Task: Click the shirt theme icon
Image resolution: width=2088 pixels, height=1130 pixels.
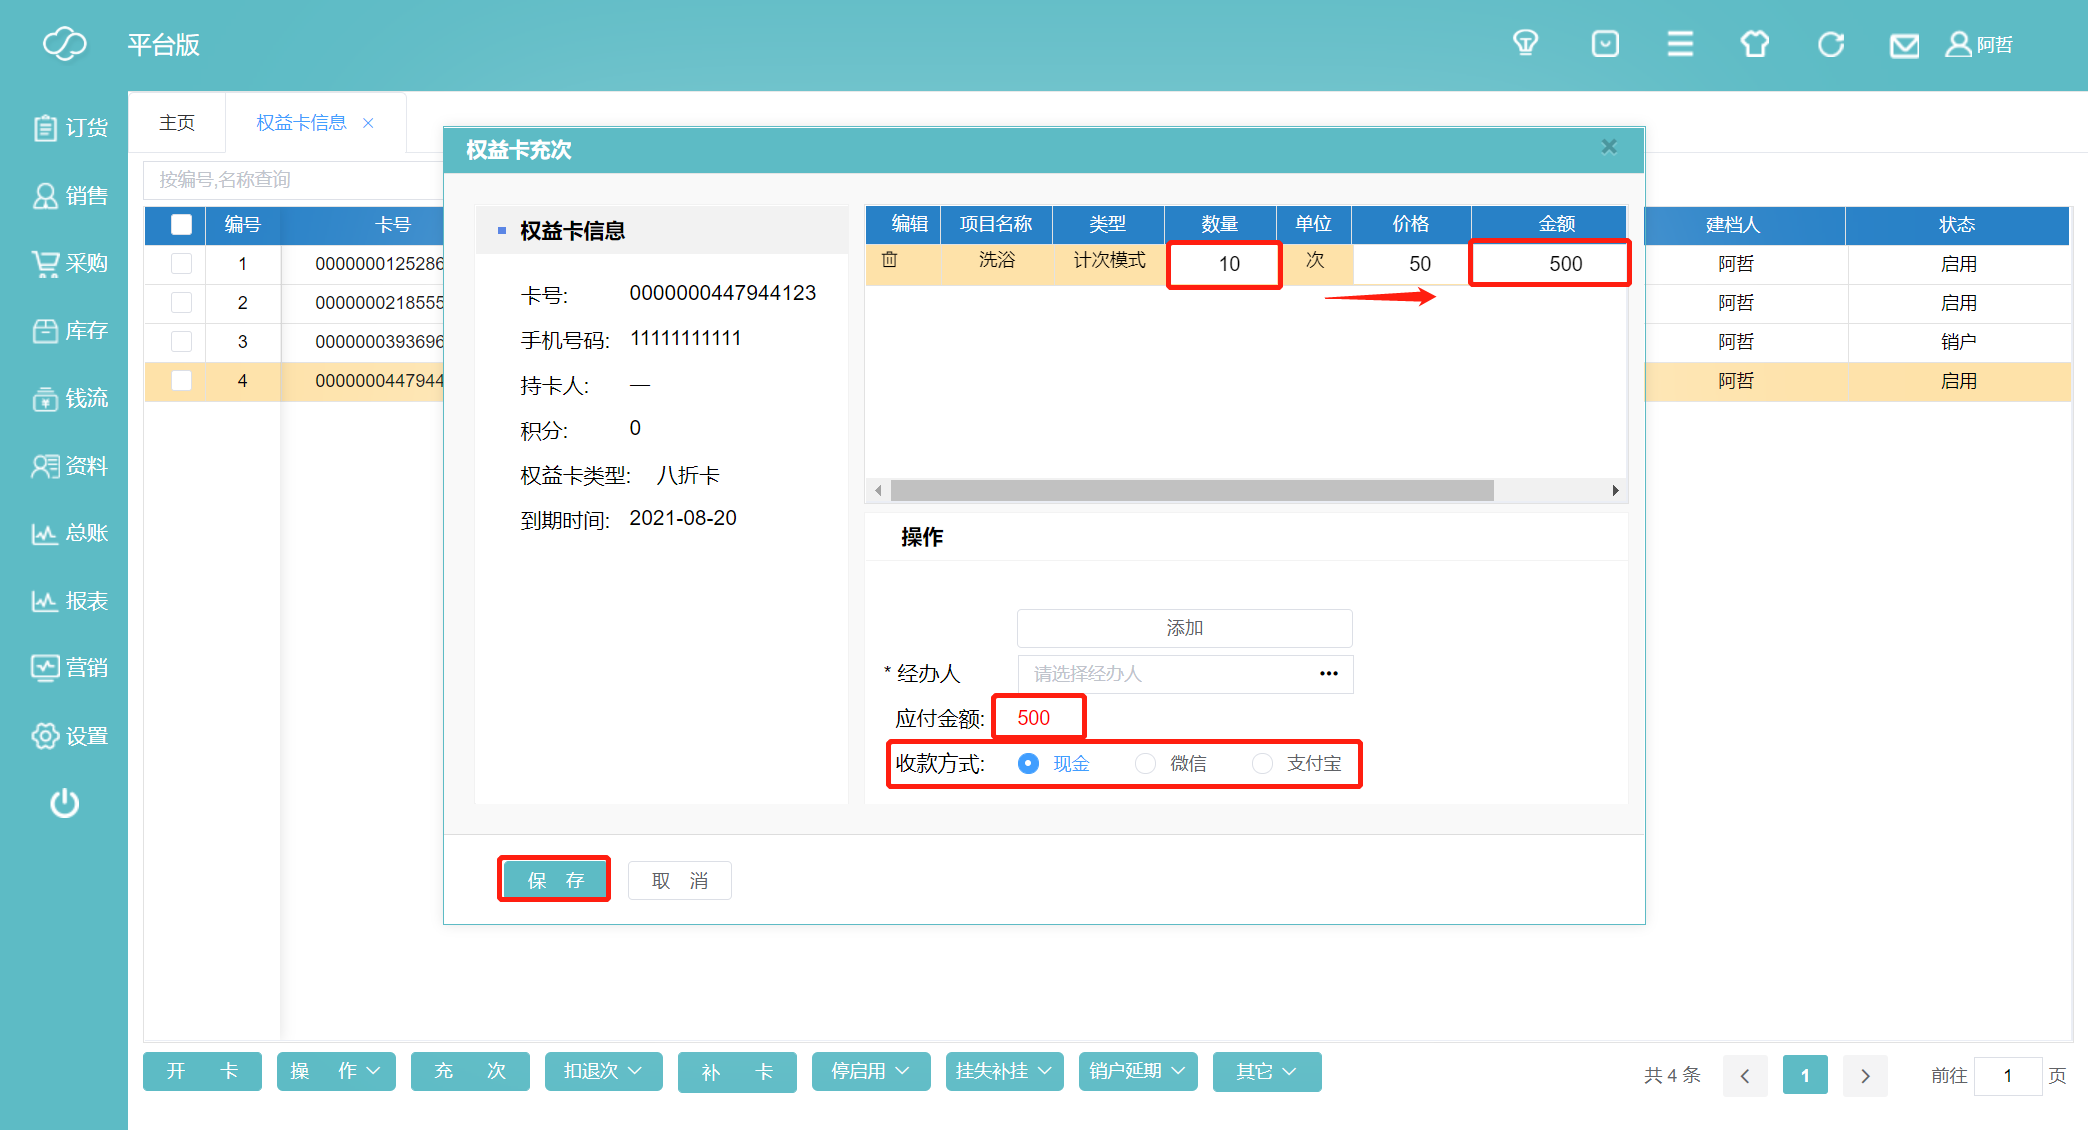Action: click(x=1755, y=44)
